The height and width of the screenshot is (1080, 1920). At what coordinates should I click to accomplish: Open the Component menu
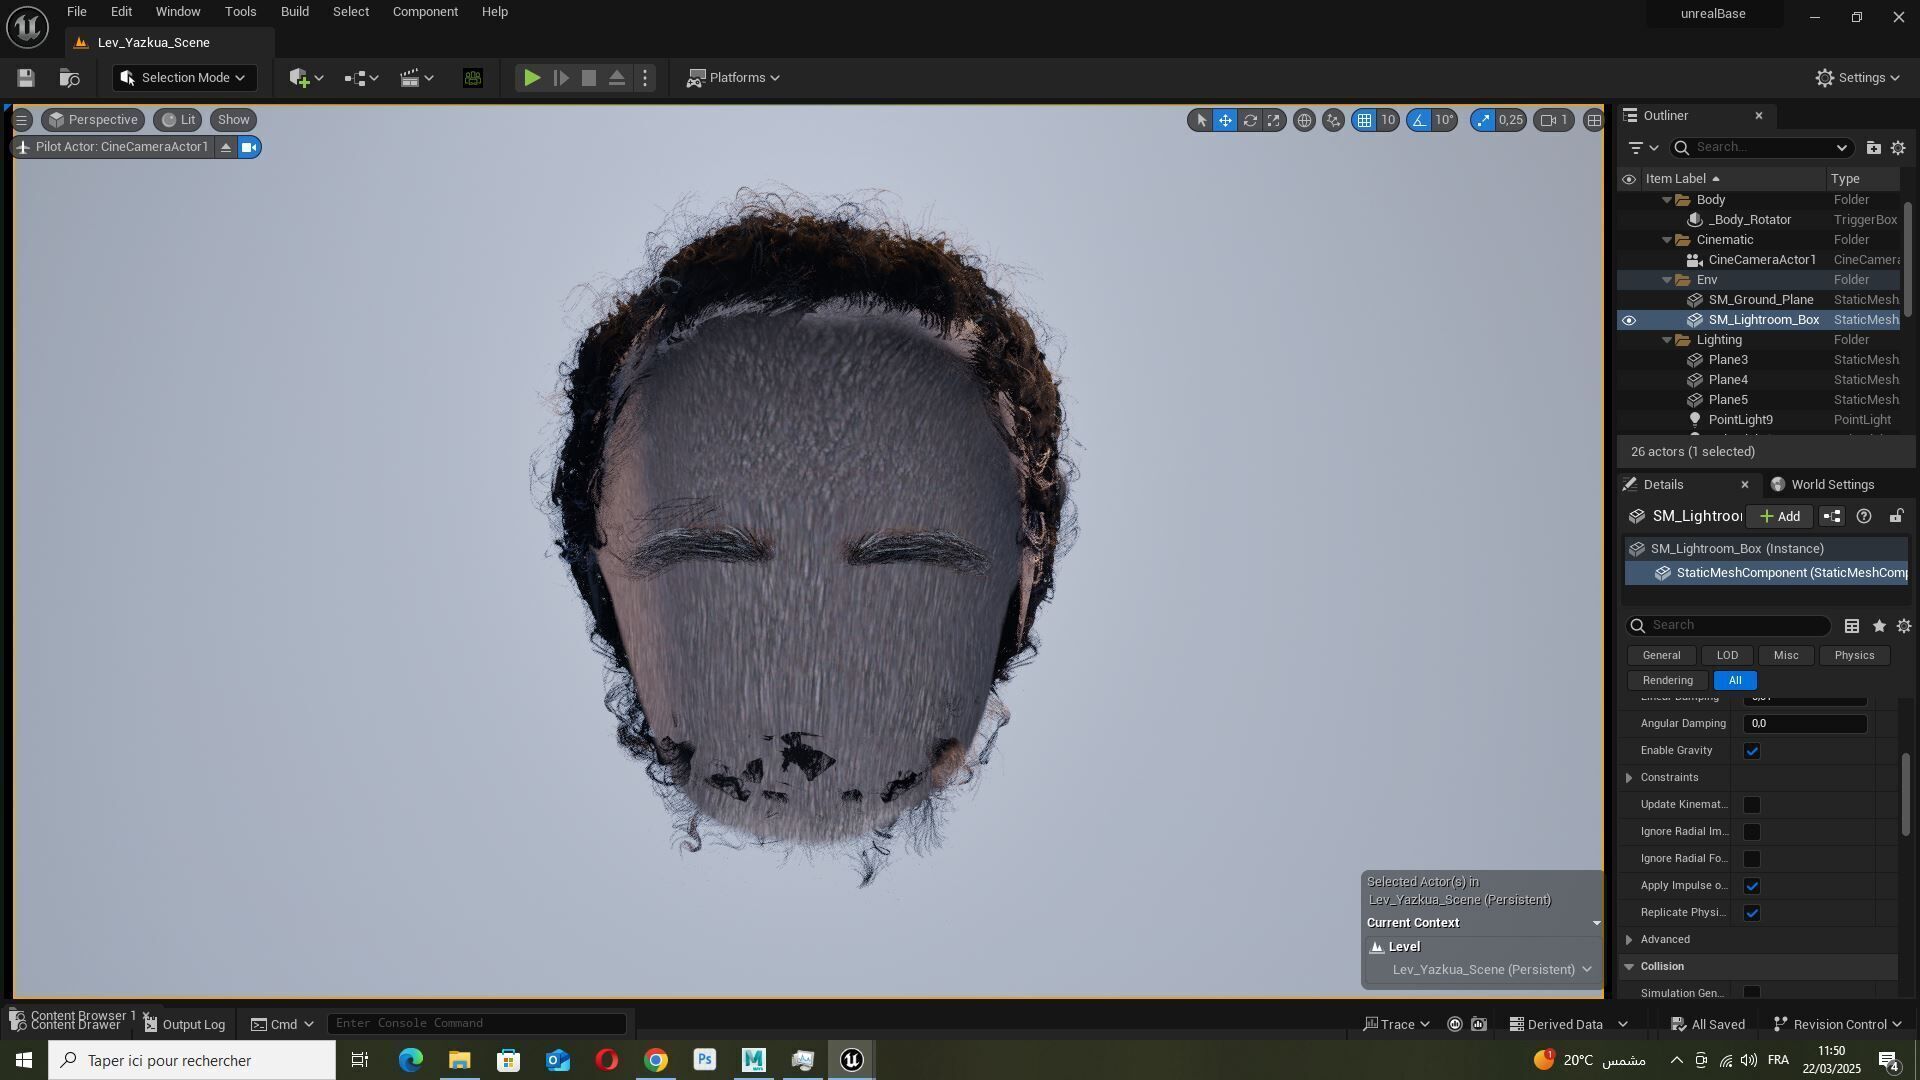pos(425,12)
